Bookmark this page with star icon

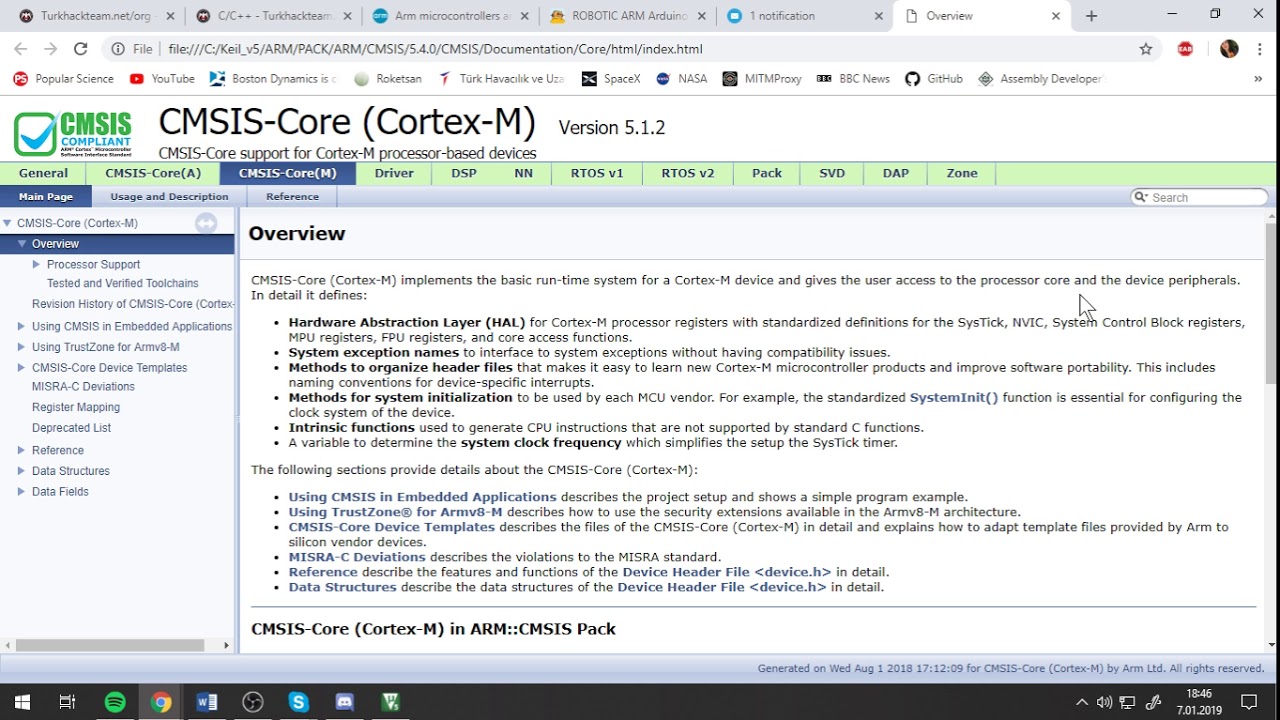tap(1146, 48)
